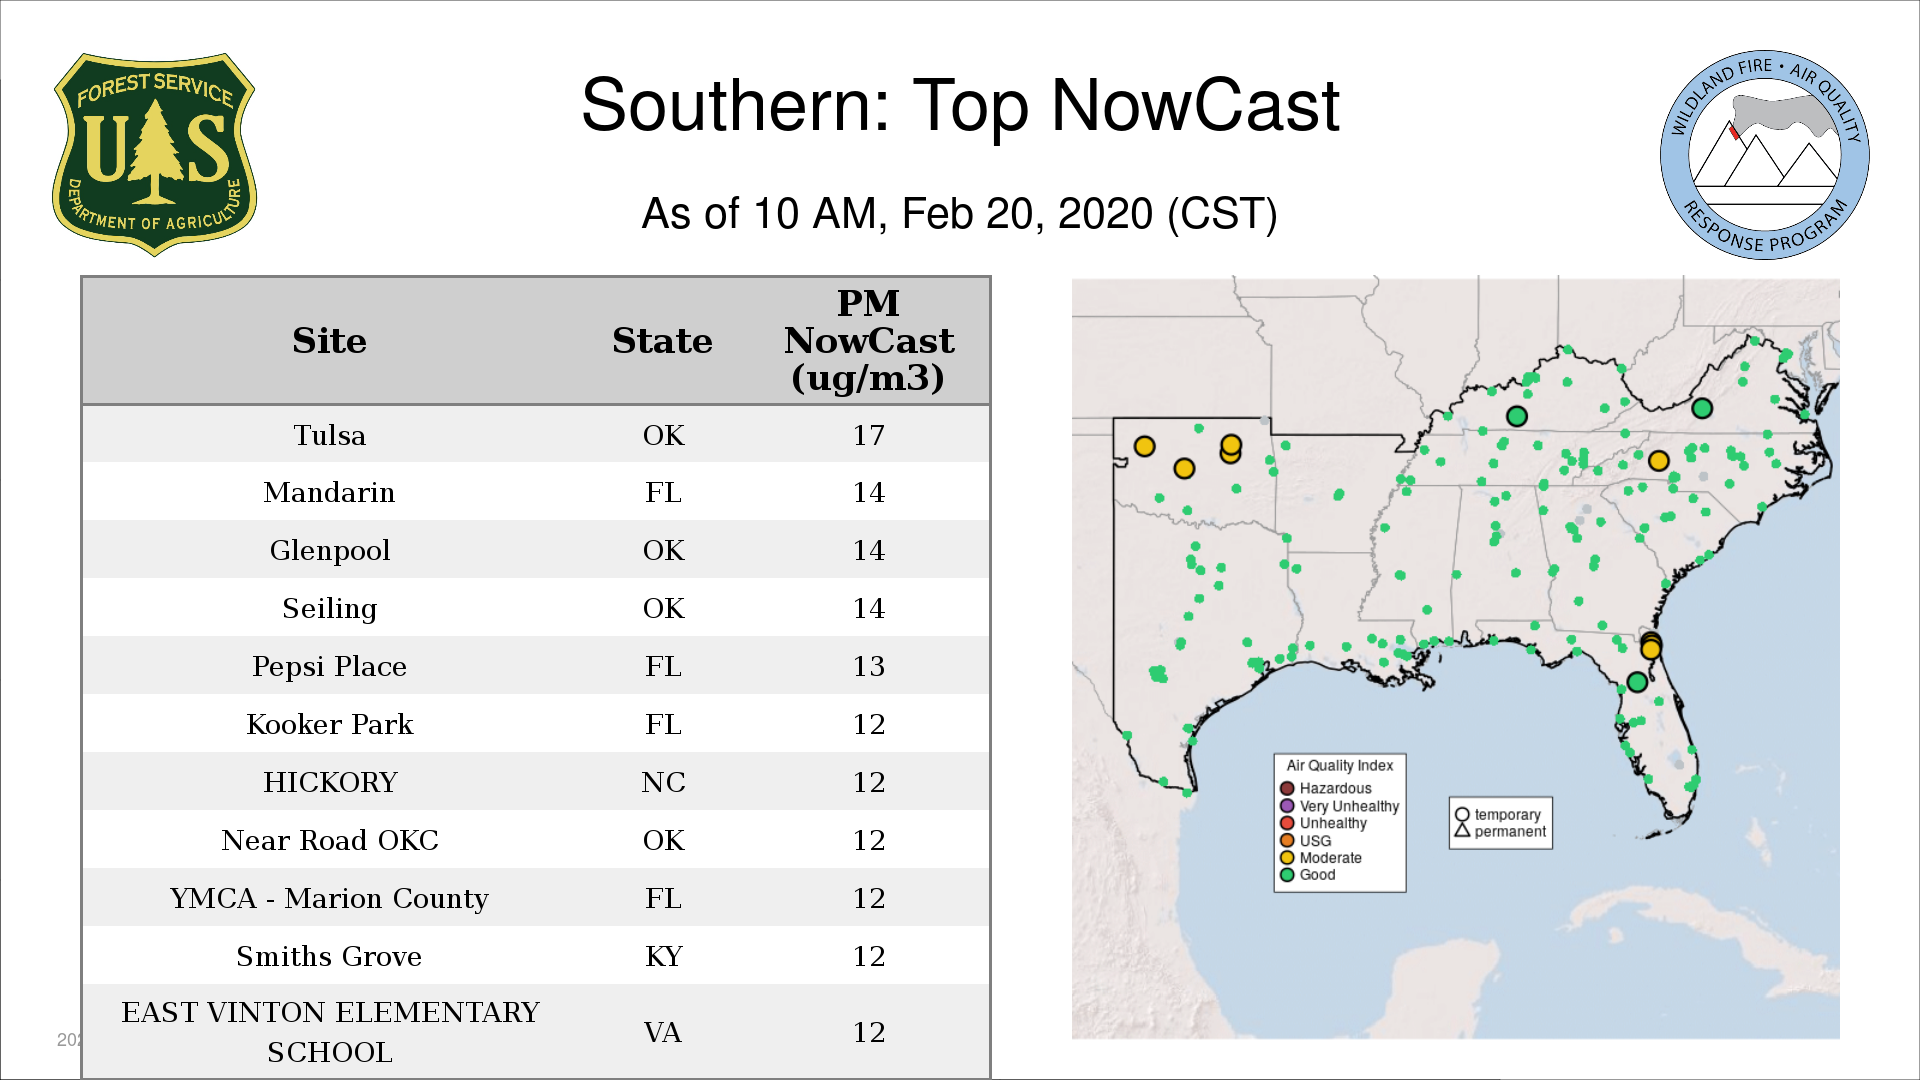Click the East Vinton Elementary School entry
This screenshot has height=1080, width=1920.
click(x=330, y=1032)
